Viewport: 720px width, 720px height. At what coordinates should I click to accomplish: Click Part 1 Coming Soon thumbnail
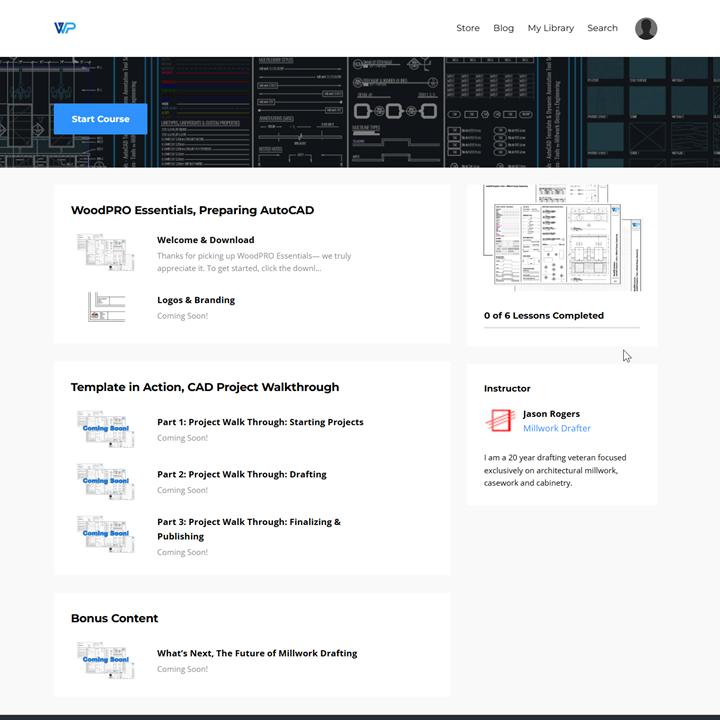point(106,429)
